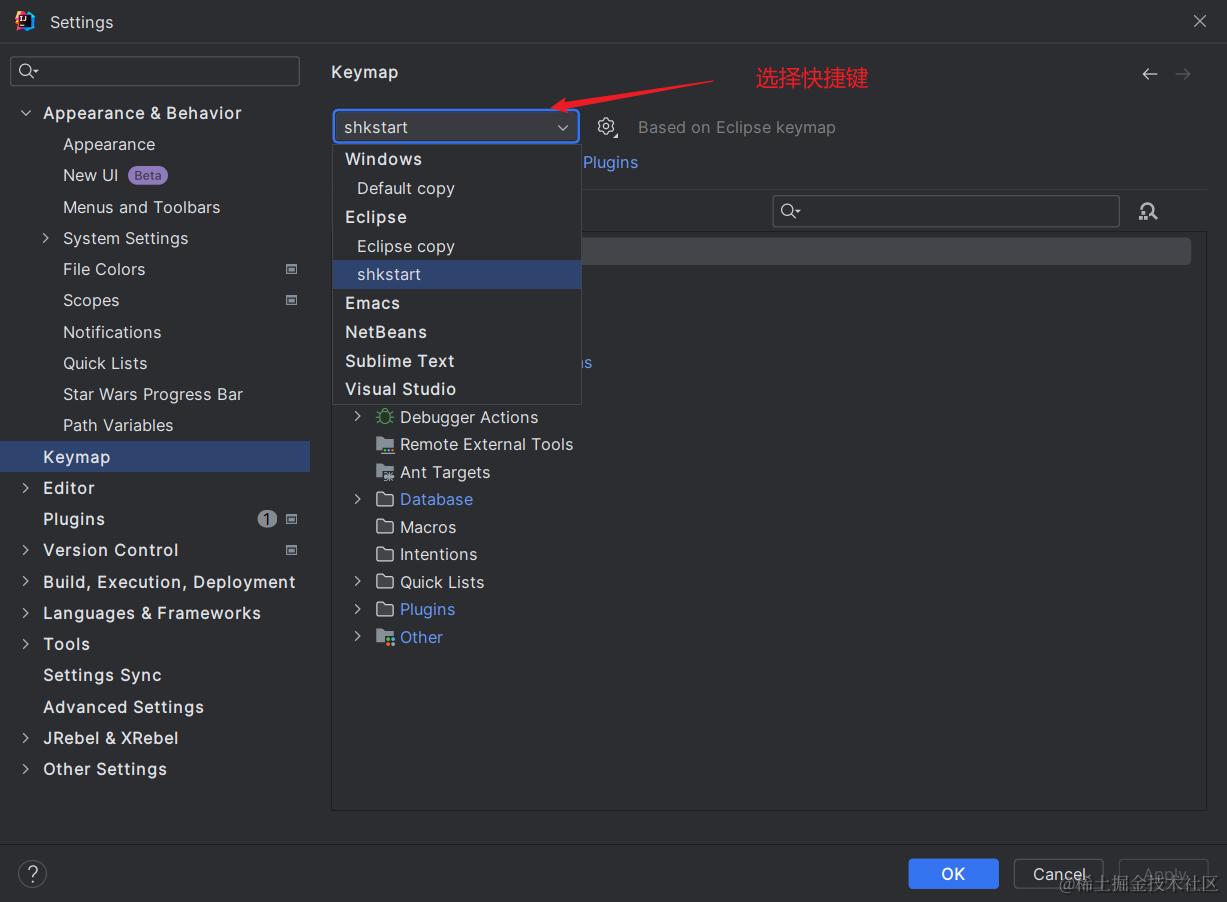Choose Windows keymap from dropdown list
The height and width of the screenshot is (902, 1227).
pyautogui.click(x=457, y=159)
